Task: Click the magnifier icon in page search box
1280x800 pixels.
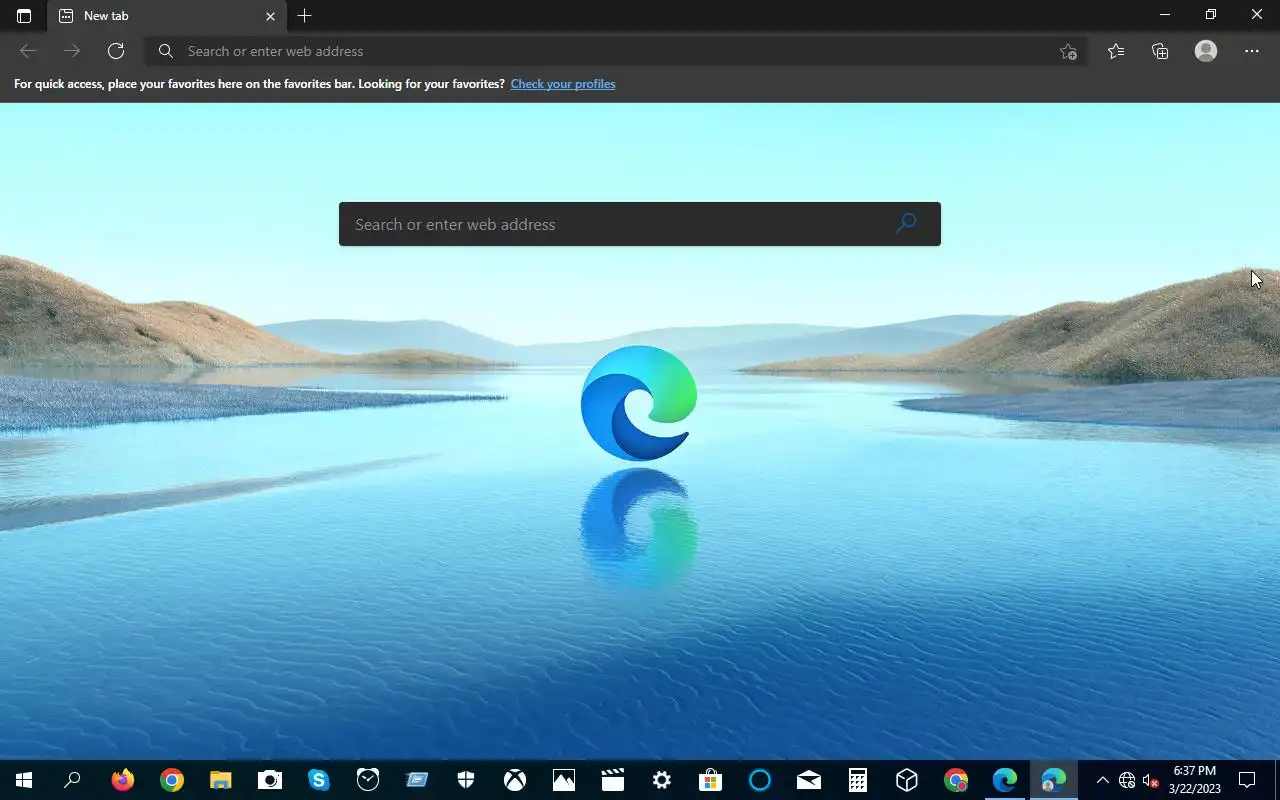Action: tap(906, 224)
